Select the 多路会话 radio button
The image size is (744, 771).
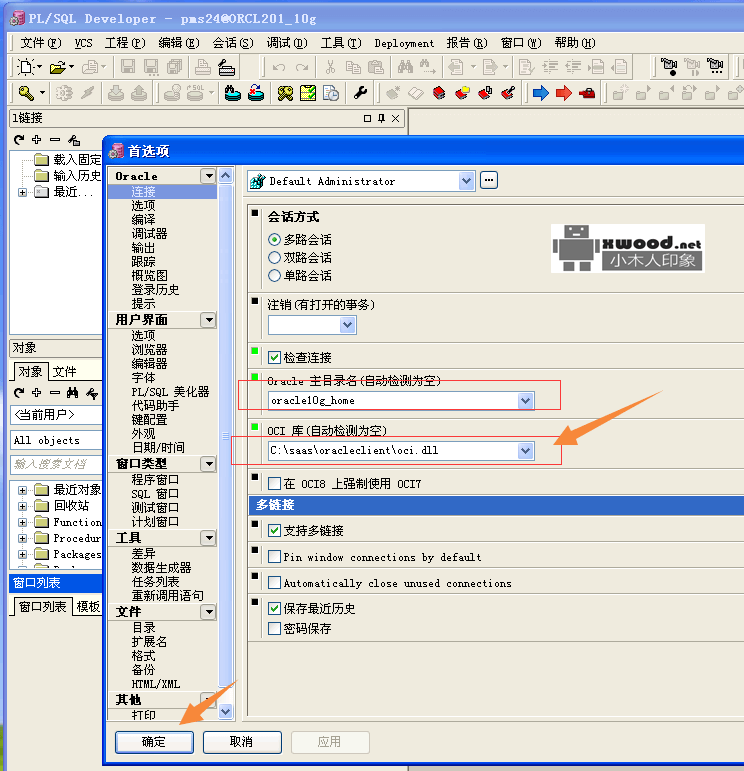[x=274, y=239]
